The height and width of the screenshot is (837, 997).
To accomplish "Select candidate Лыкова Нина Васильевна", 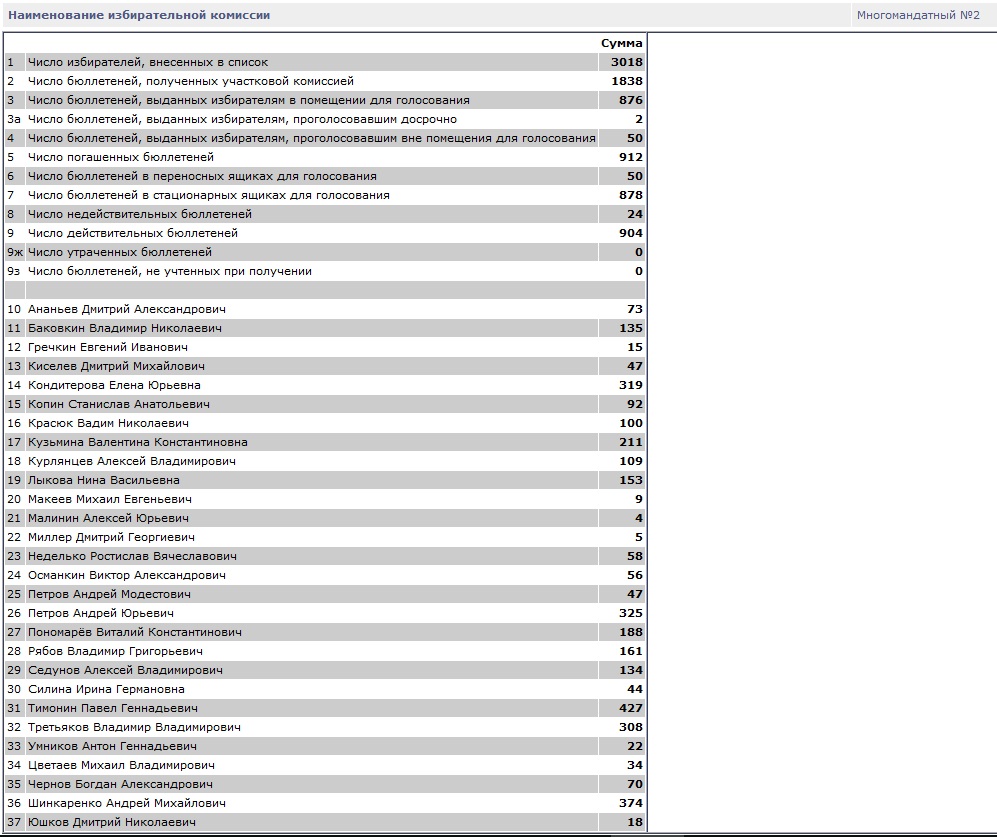I will coord(104,480).
